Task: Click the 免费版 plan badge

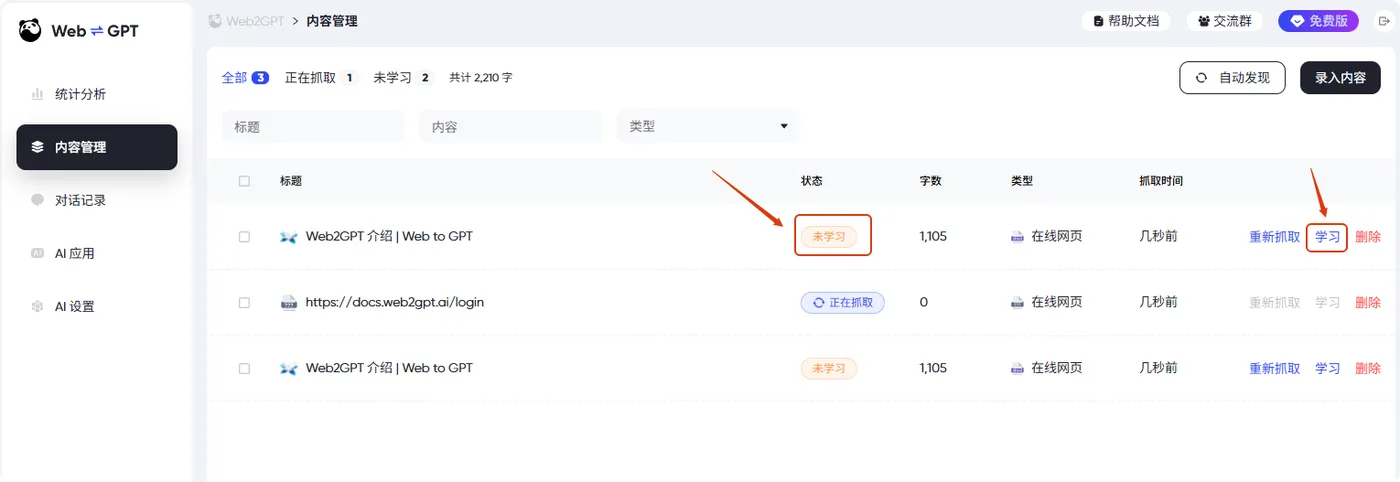Action: (1318, 21)
